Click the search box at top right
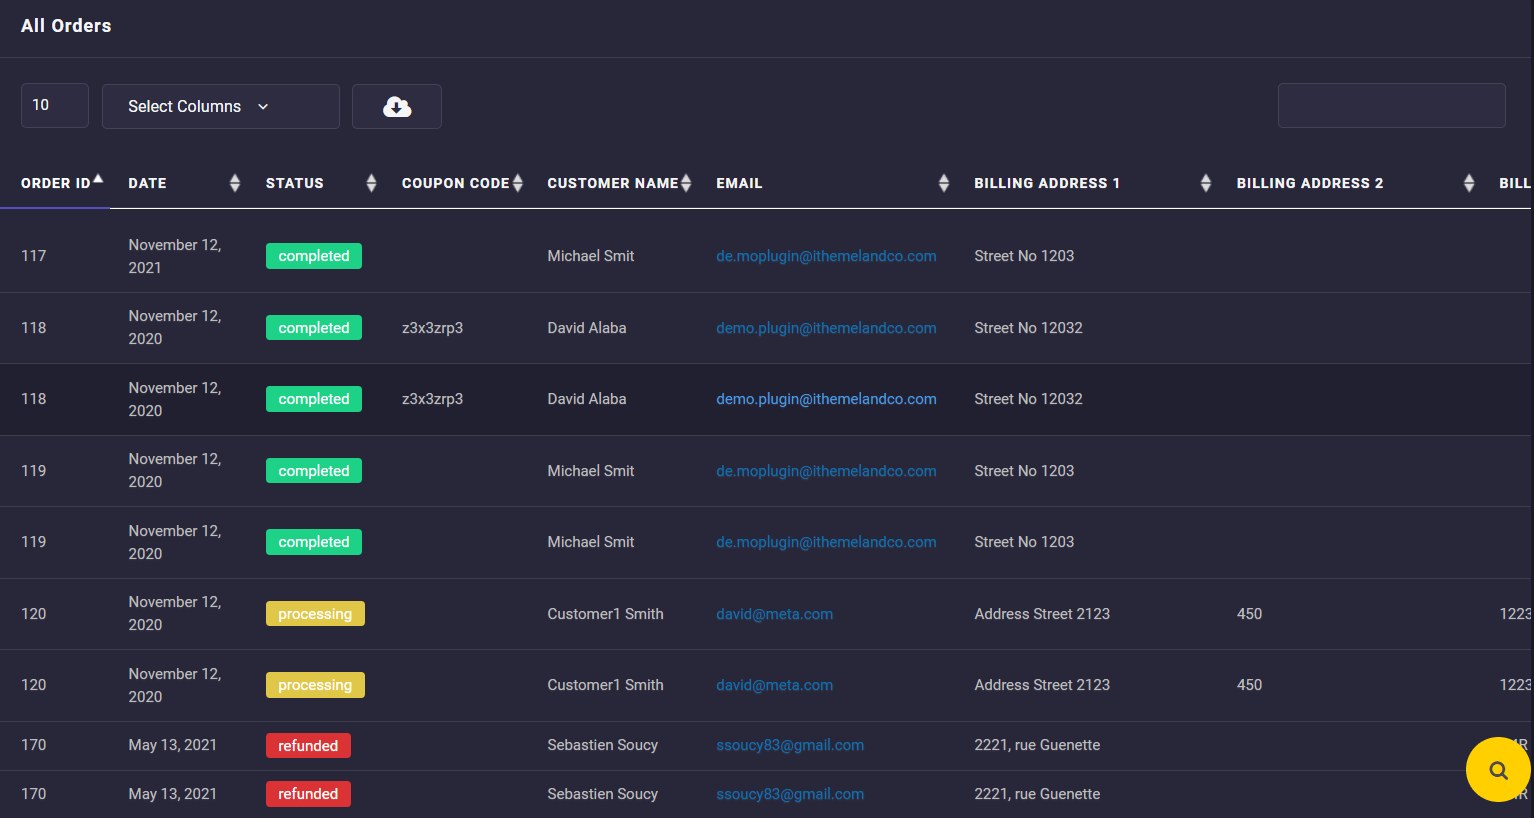 (x=1391, y=105)
